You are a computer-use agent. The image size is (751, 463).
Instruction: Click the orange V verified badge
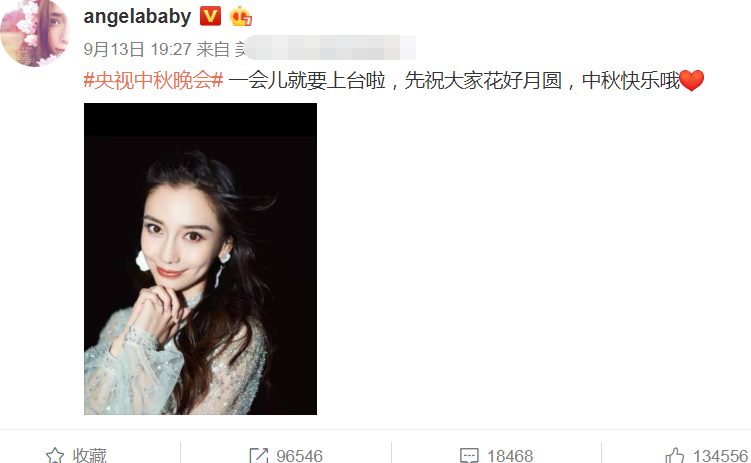(x=210, y=16)
